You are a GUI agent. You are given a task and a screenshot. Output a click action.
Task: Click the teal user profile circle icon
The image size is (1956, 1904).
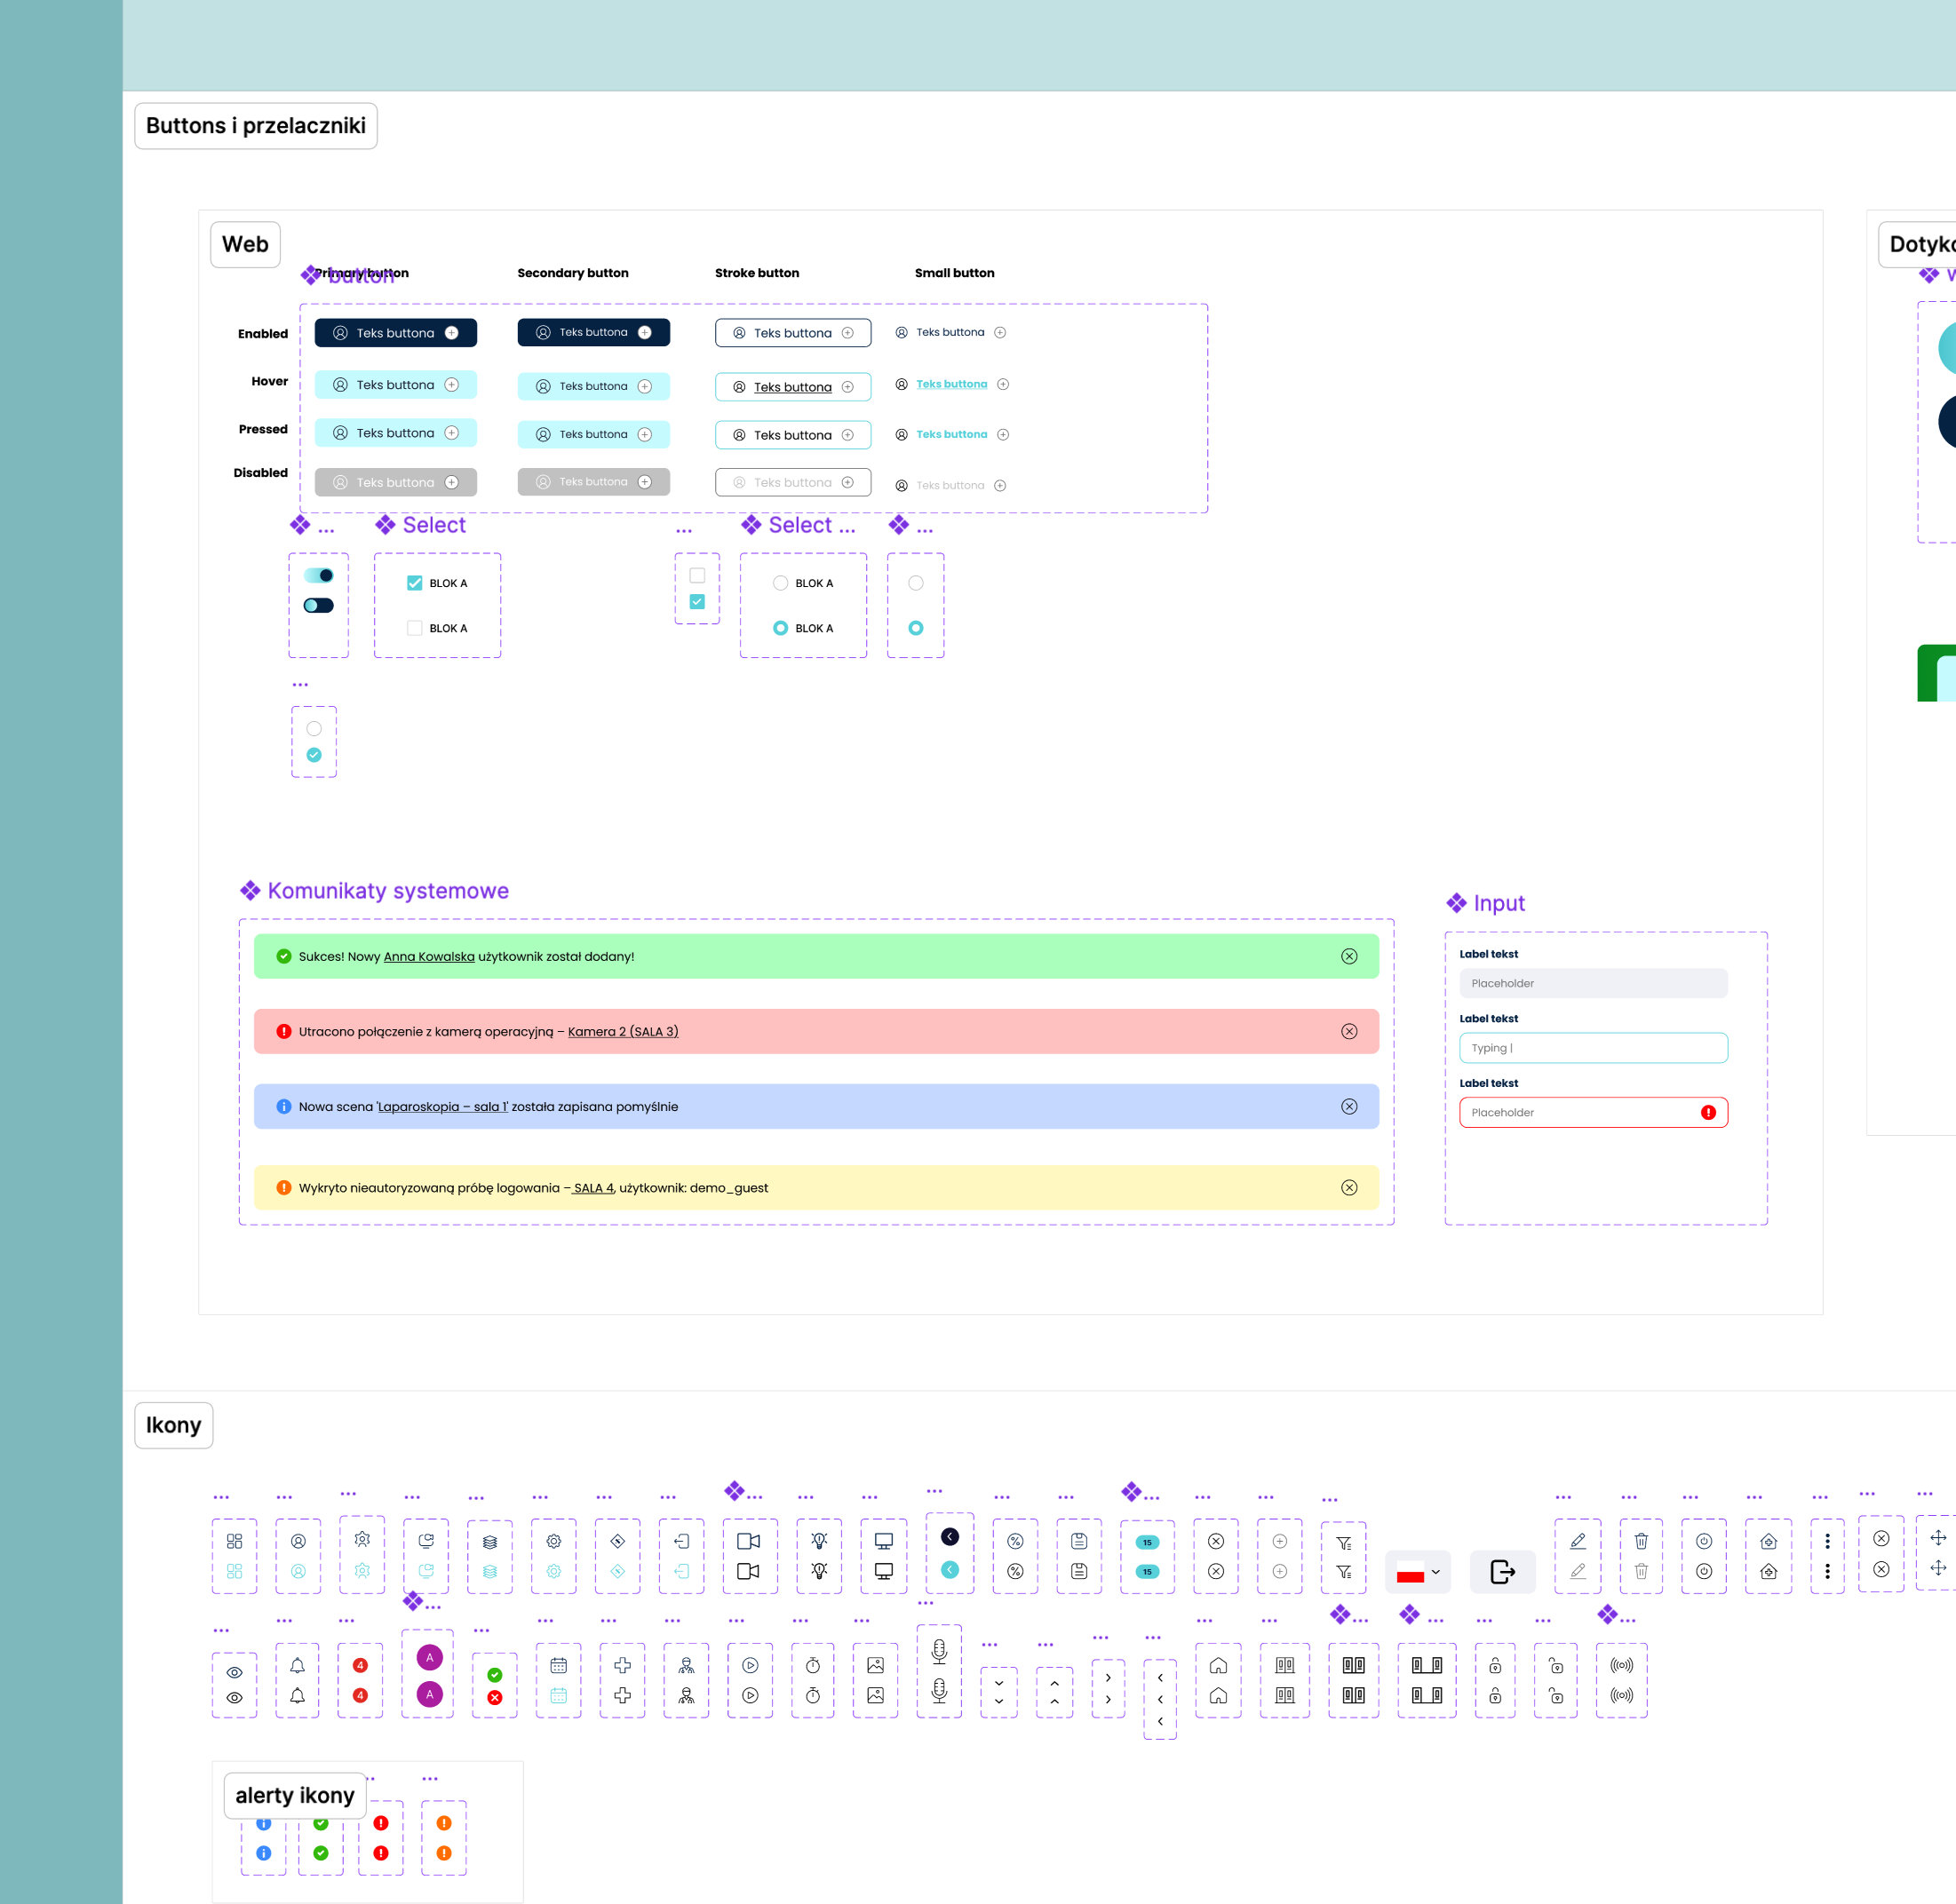298,1572
